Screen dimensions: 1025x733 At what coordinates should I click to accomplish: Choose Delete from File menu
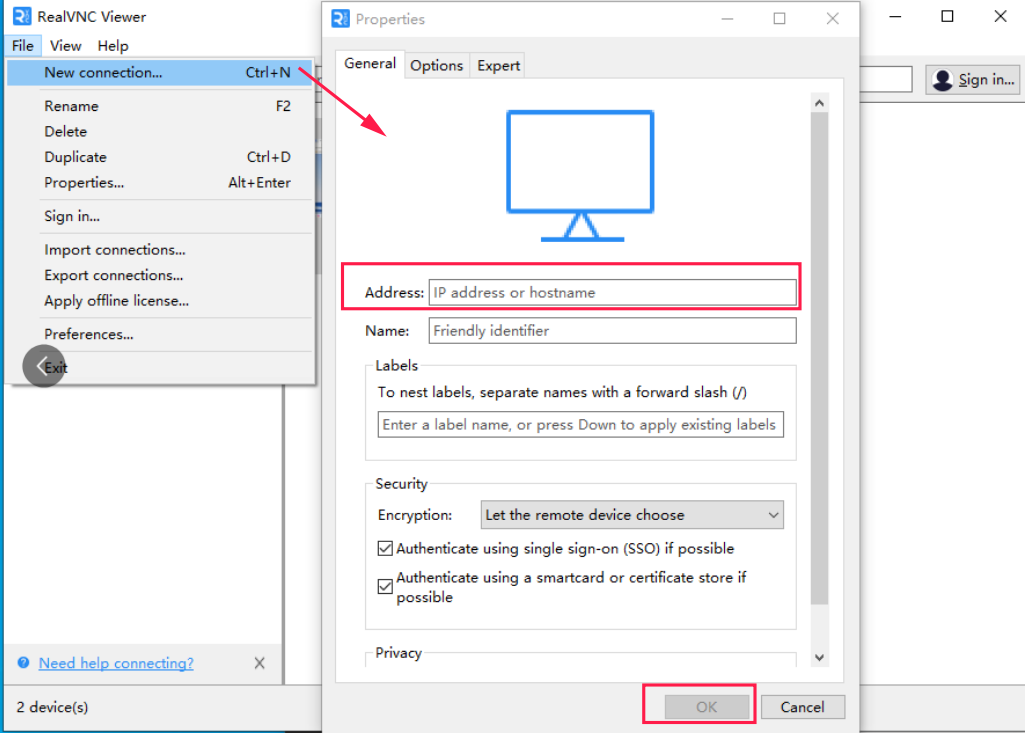tap(160, 131)
